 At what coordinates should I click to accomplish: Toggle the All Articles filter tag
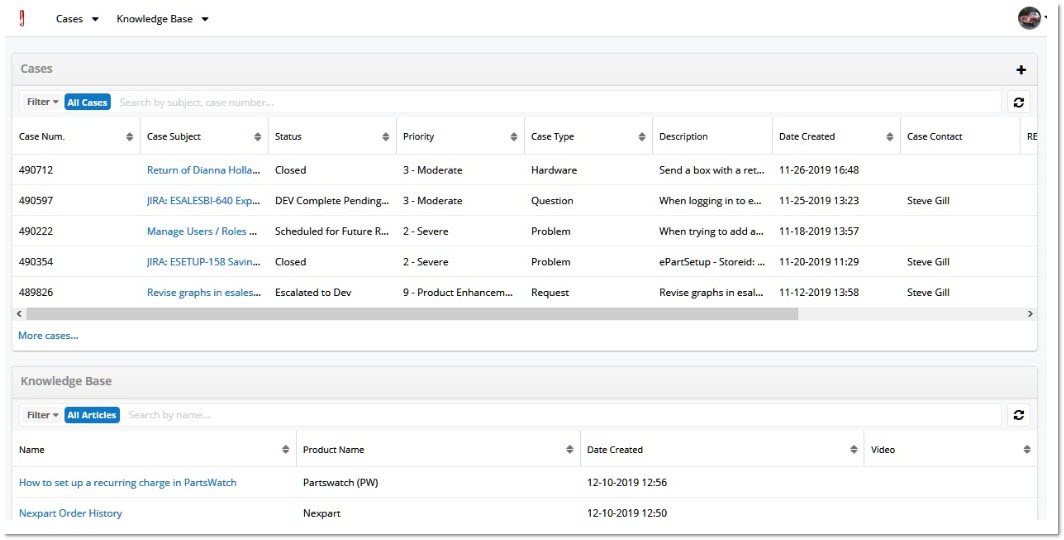coord(92,415)
